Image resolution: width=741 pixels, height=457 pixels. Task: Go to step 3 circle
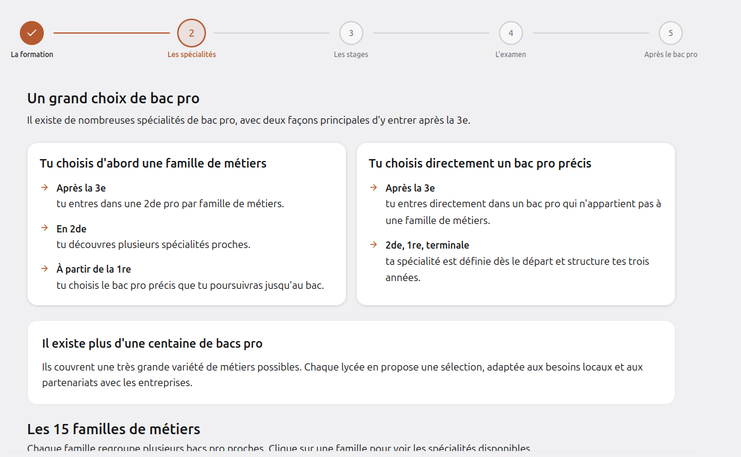click(351, 33)
